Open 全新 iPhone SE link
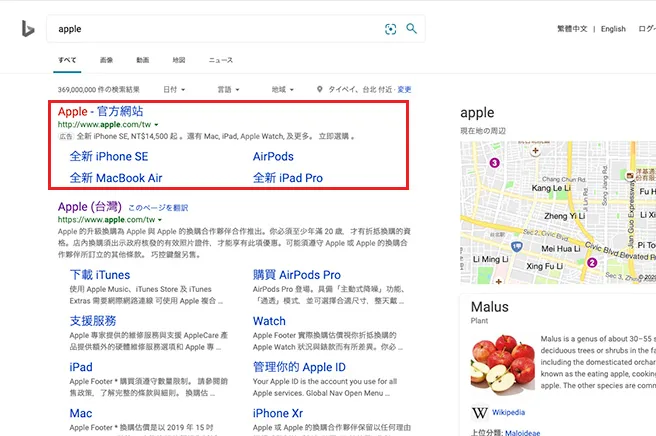656x436 pixels. point(109,156)
